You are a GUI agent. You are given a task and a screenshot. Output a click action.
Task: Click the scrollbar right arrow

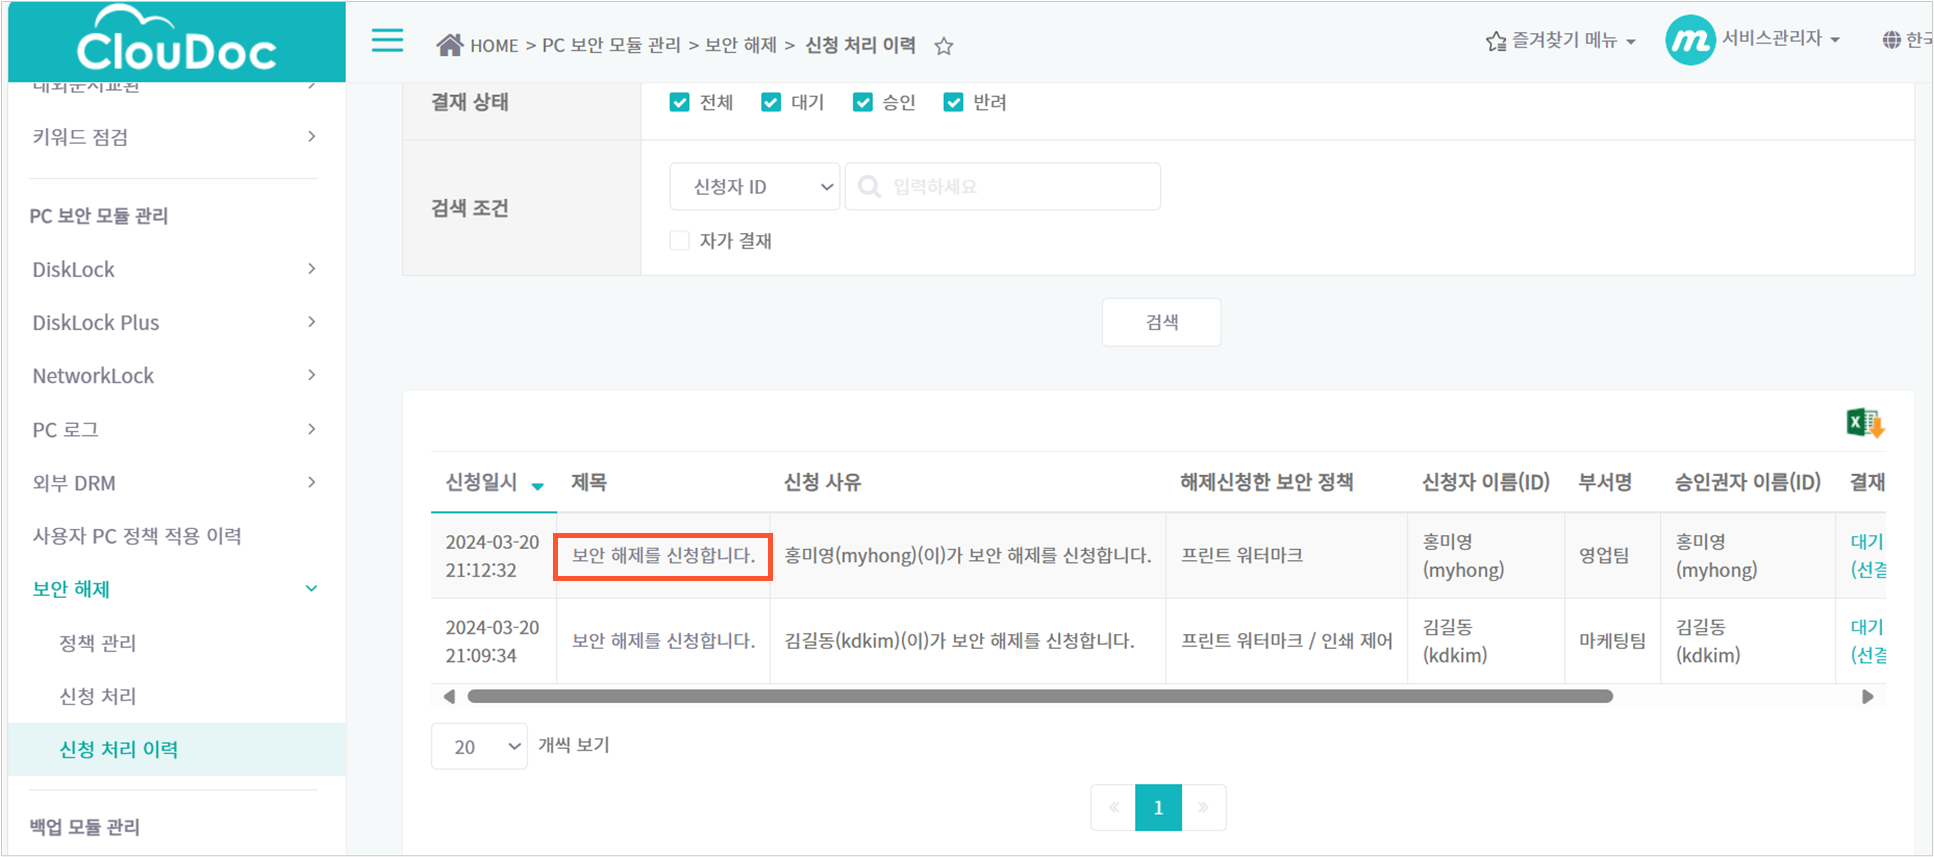tap(1867, 696)
